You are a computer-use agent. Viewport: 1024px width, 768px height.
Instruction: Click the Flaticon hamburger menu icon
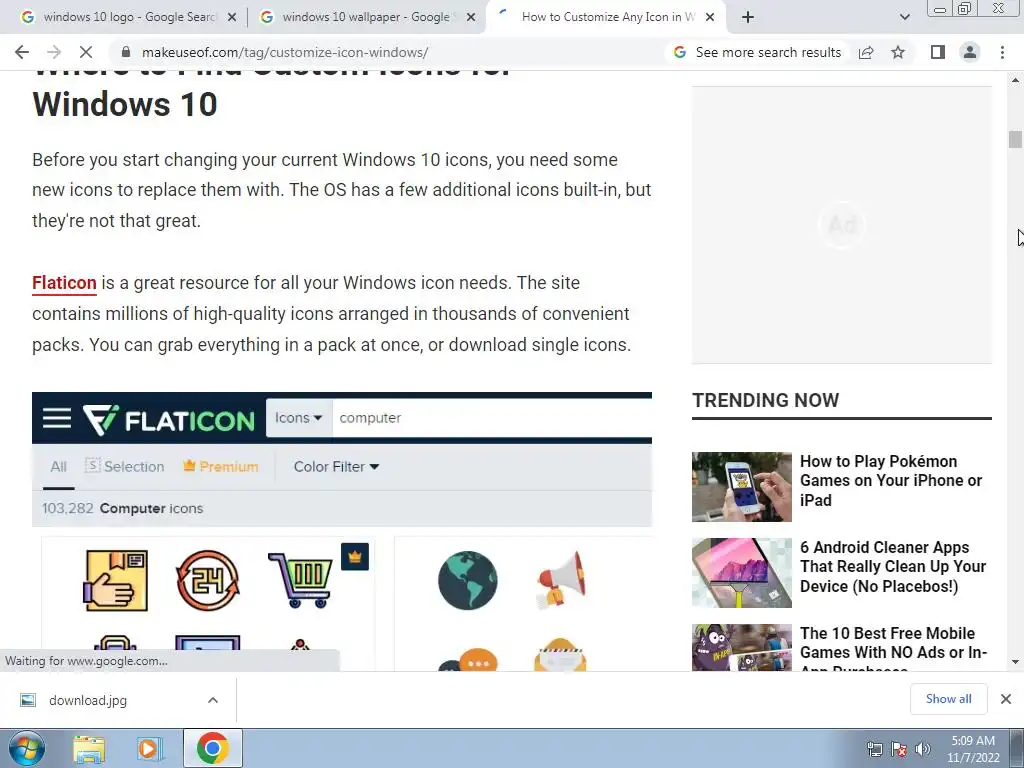(x=57, y=418)
